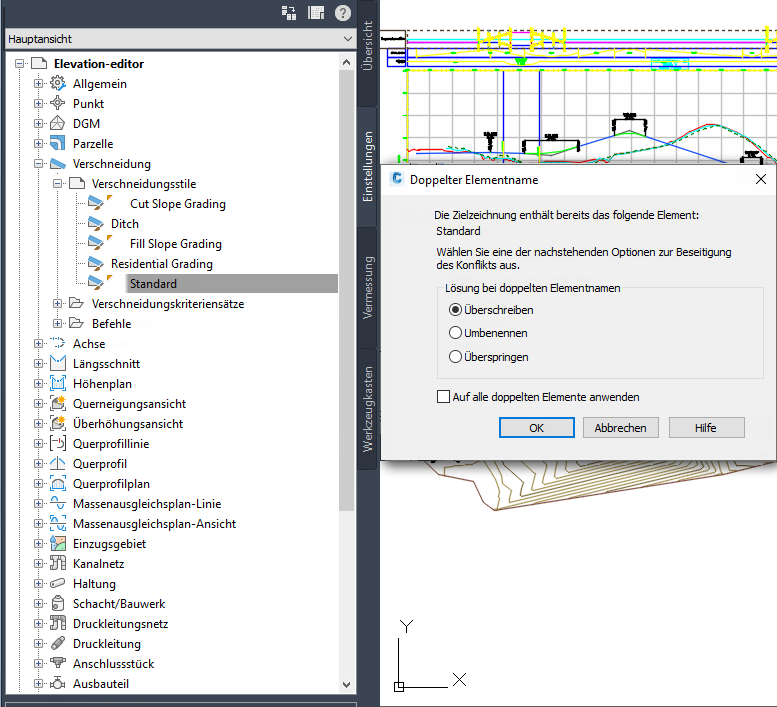Click the Allgemein gear icon

click(57, 83)
